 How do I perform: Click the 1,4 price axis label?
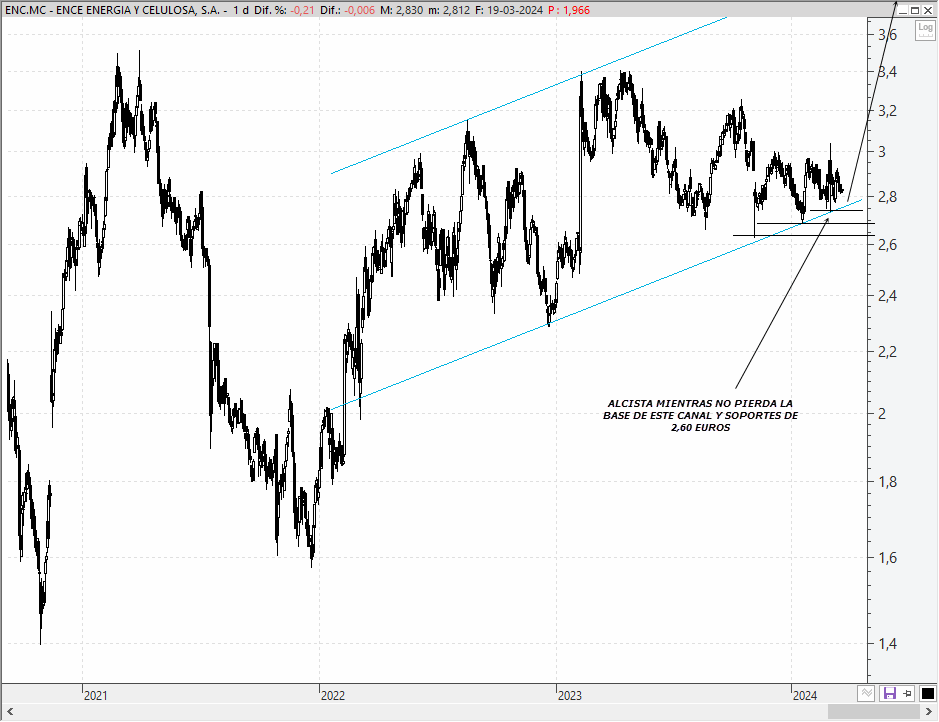pyautogui.click(x=887, y=644)
